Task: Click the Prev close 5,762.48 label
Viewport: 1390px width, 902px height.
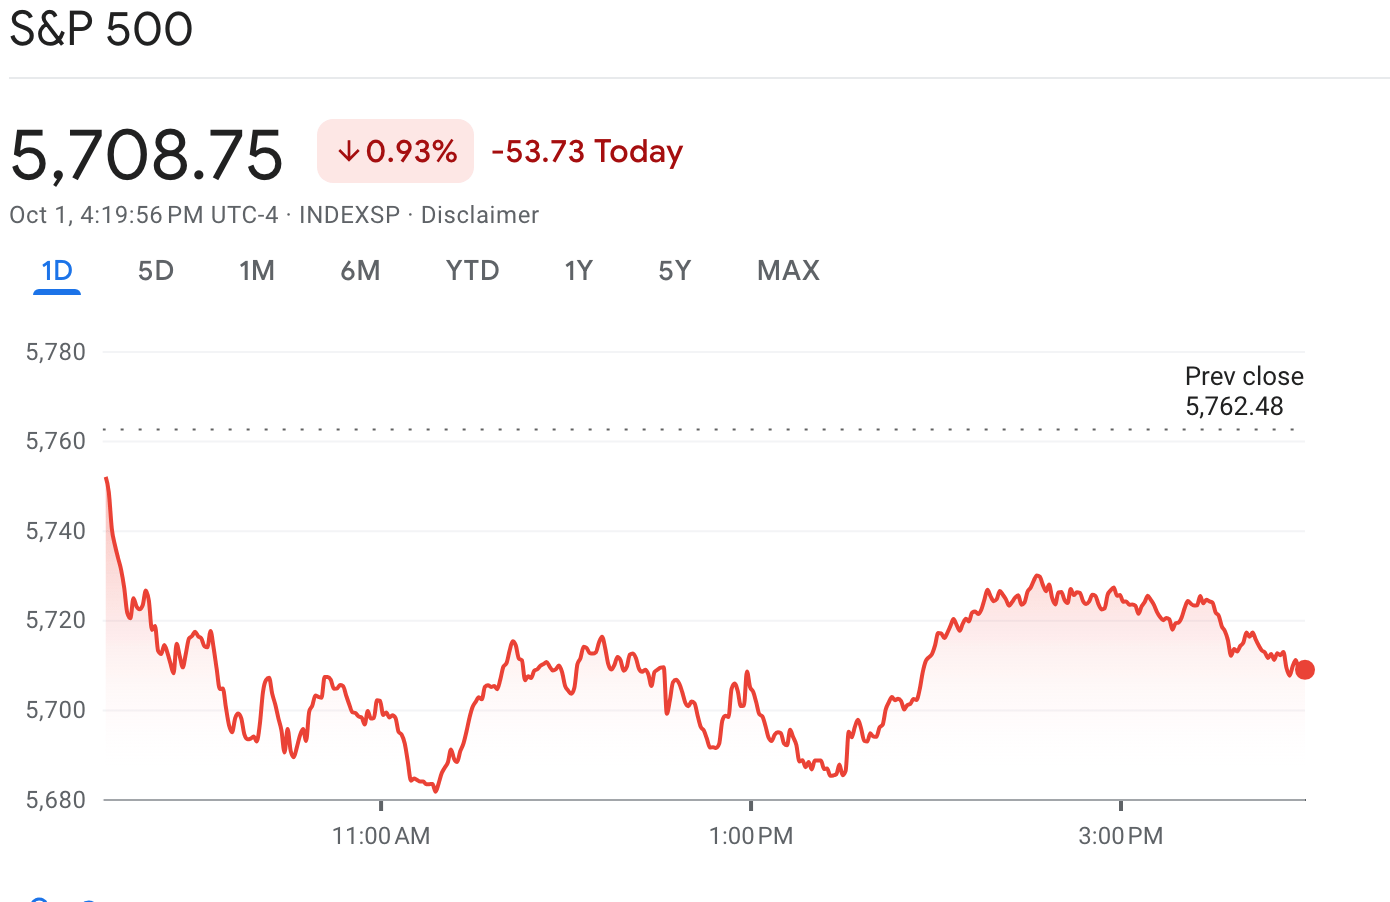Action: point(1243,391)
